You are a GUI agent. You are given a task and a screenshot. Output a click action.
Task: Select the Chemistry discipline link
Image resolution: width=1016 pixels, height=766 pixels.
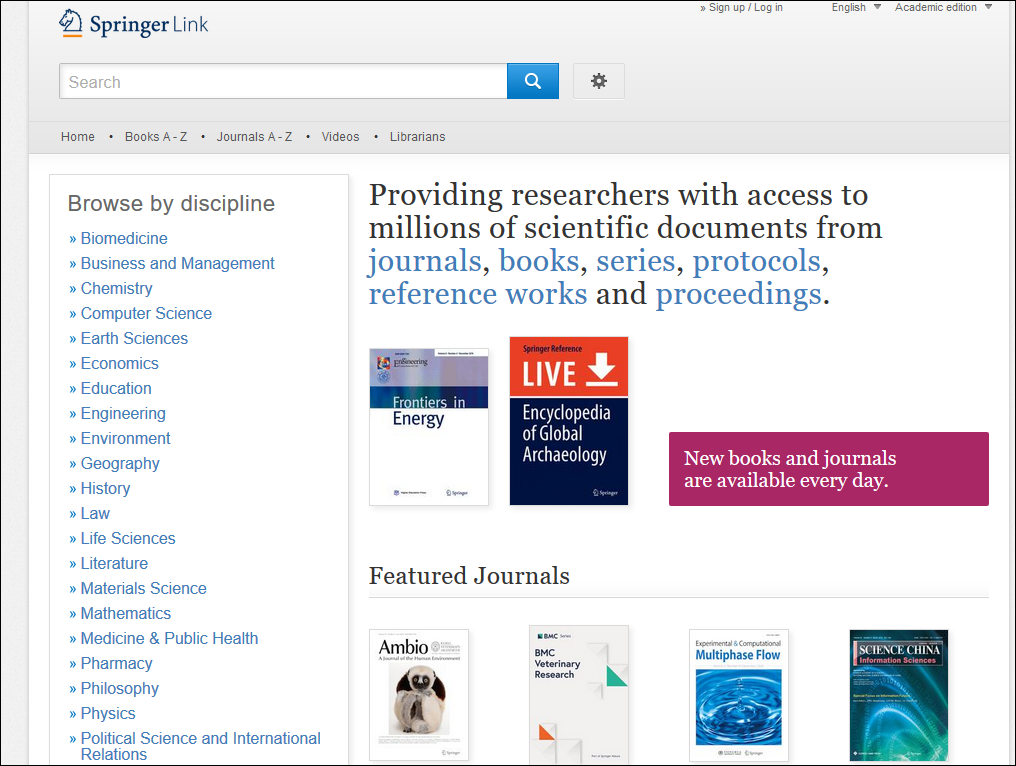(117, 288)
